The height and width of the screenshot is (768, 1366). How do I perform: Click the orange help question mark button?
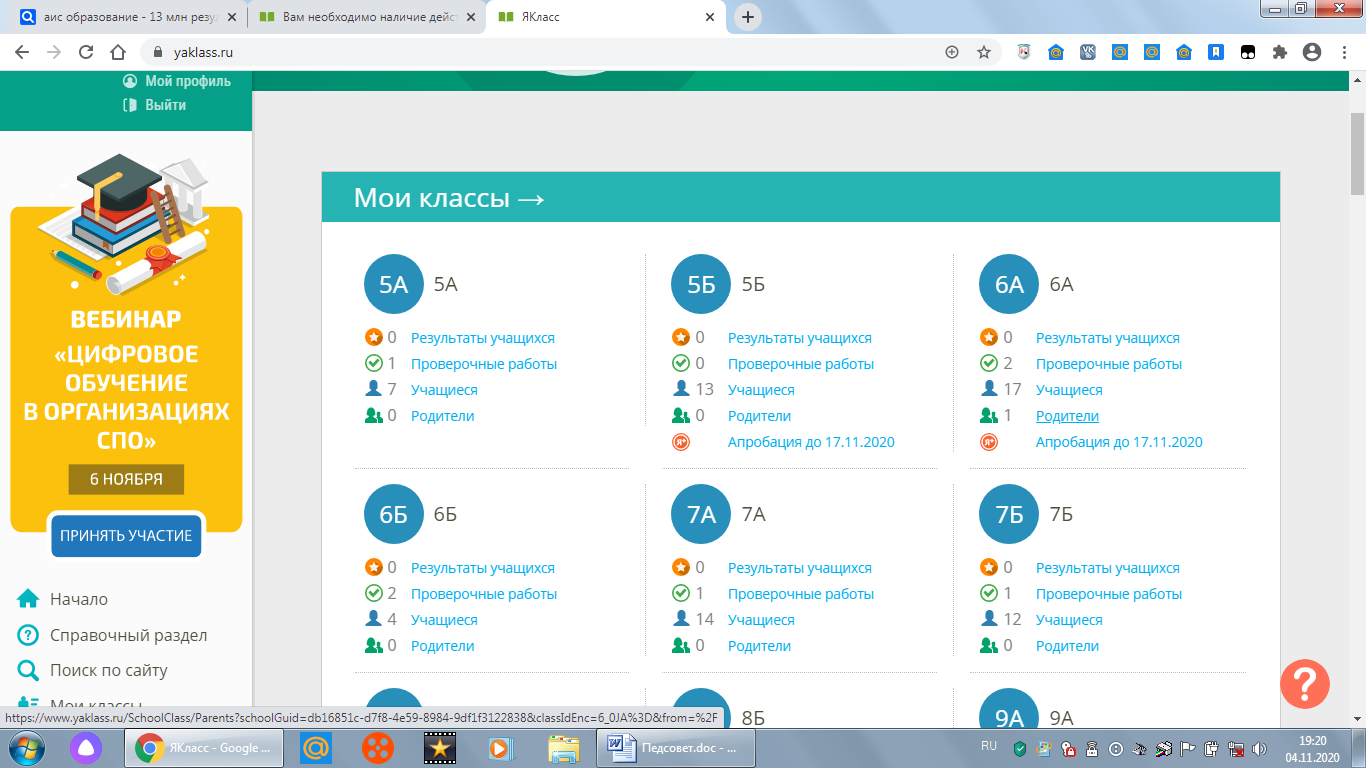[x=1305, y=685]
